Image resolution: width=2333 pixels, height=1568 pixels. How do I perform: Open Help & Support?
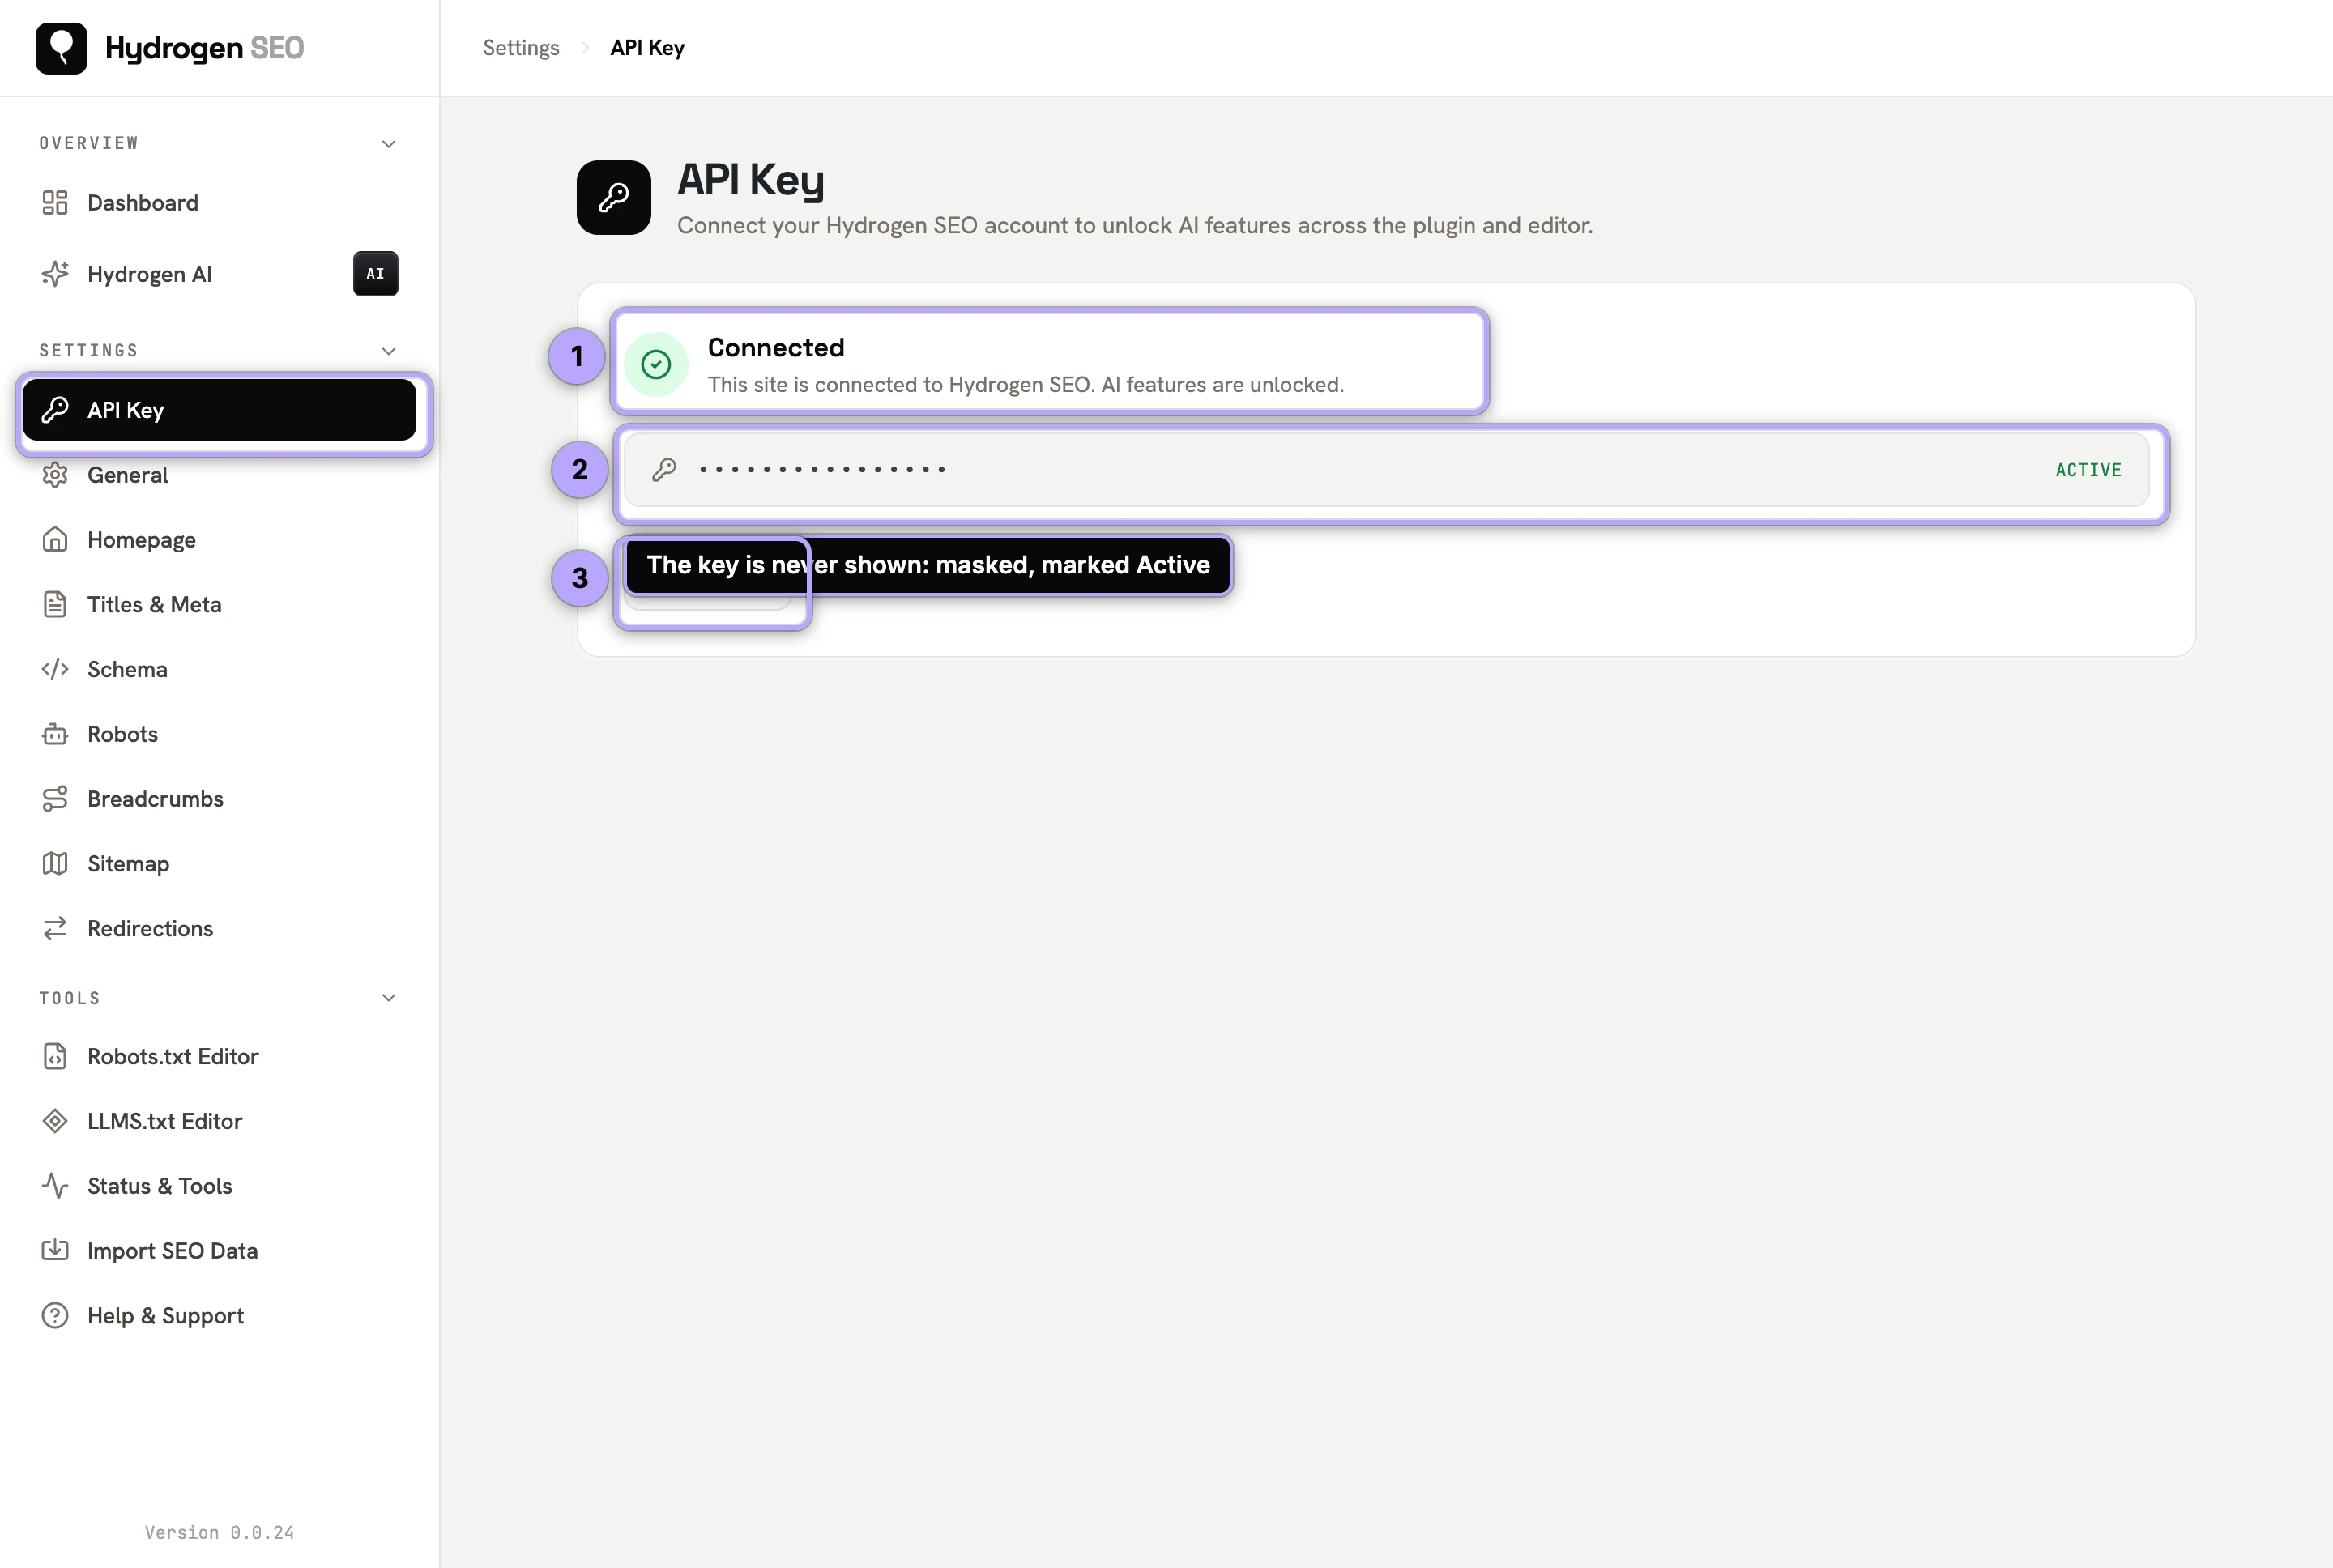point(165,1316)
